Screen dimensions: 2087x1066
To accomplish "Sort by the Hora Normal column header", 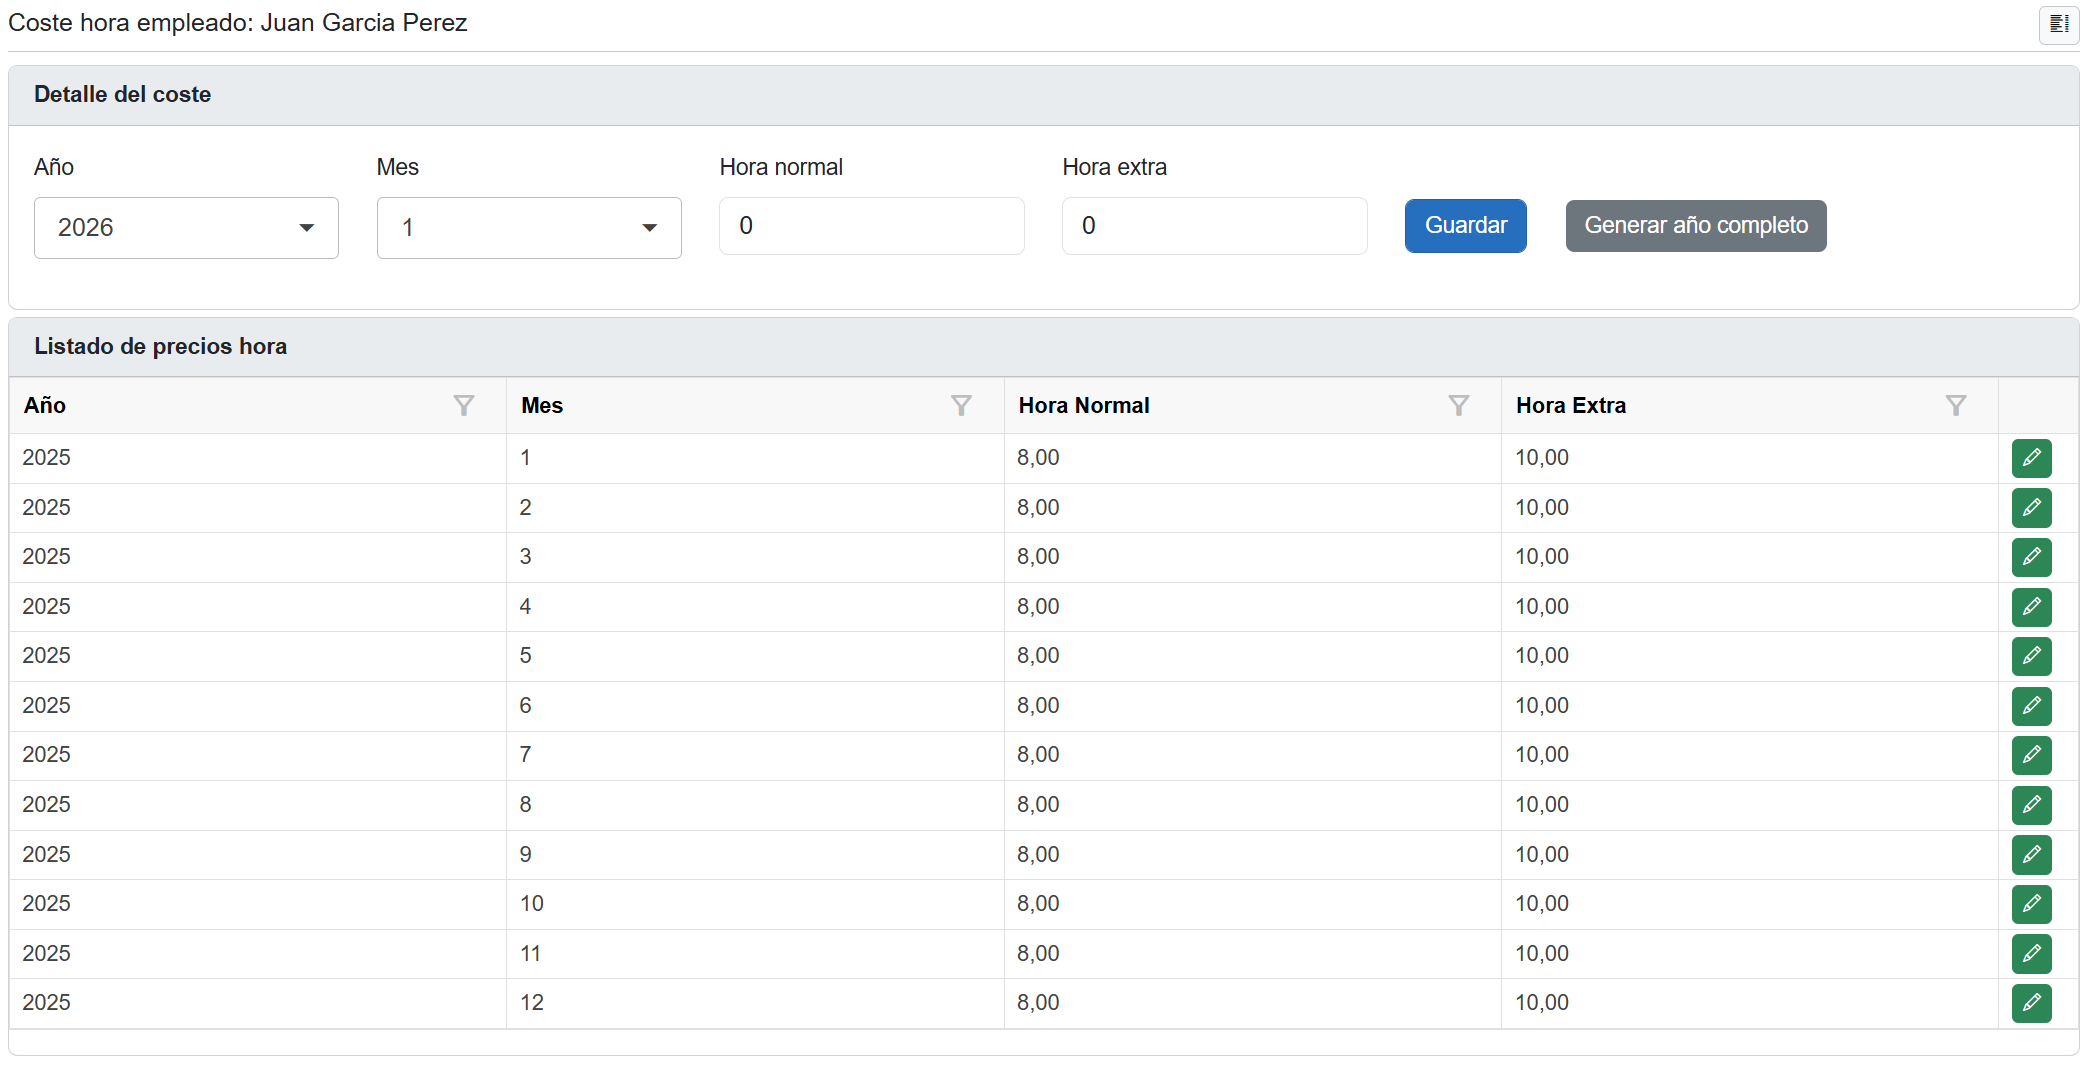I will (1084, 405).
